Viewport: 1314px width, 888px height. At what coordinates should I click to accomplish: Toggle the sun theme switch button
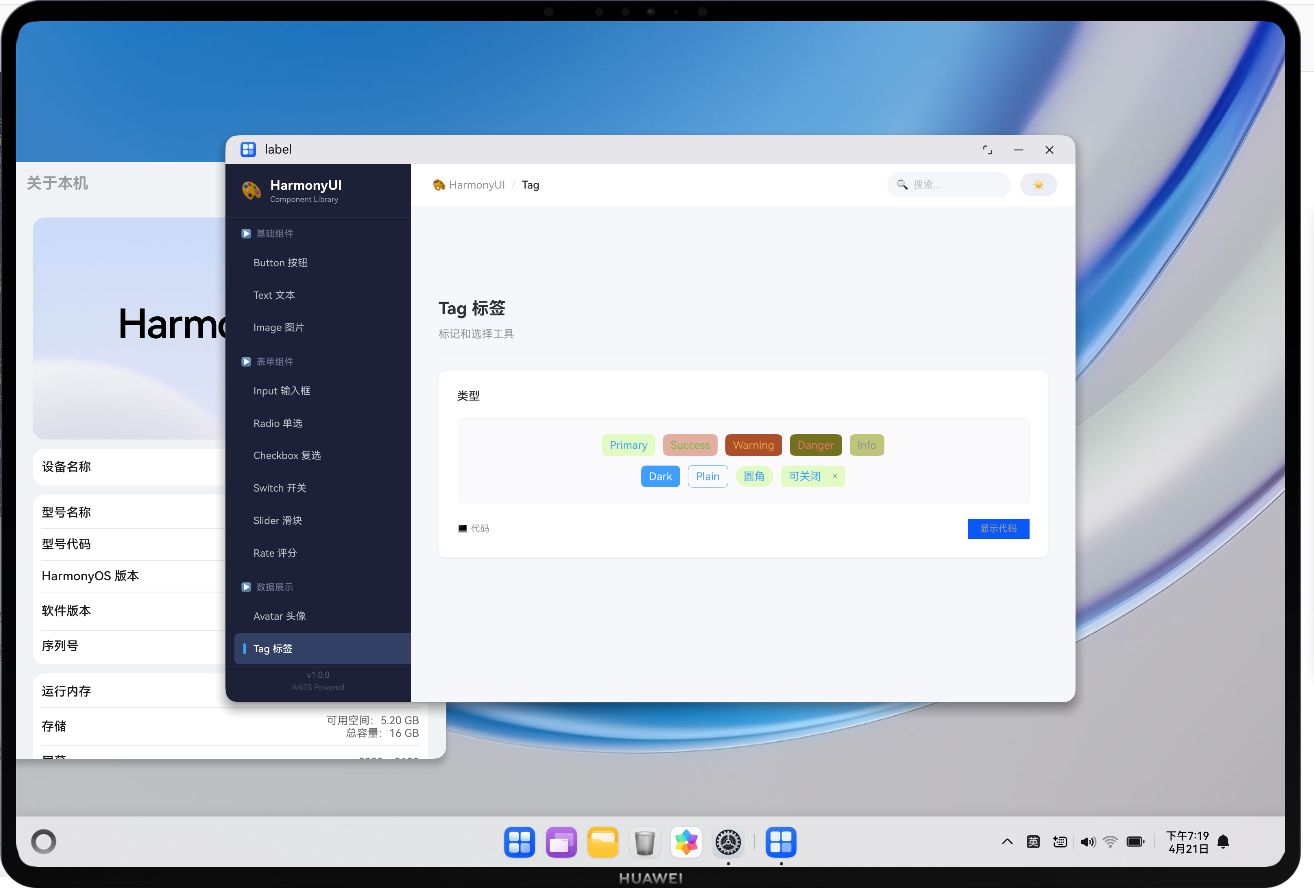[1038, 185]
